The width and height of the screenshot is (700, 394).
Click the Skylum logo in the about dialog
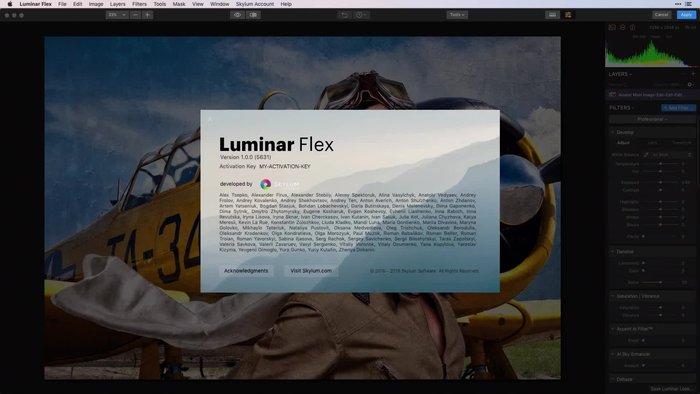pos(280,184)
